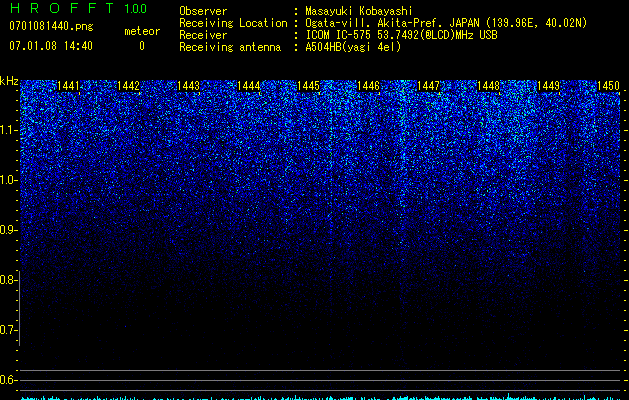Select antenna text A504HB(yagi 4el)
Viewport: 629px width, 400px height.
pos(353,47)
